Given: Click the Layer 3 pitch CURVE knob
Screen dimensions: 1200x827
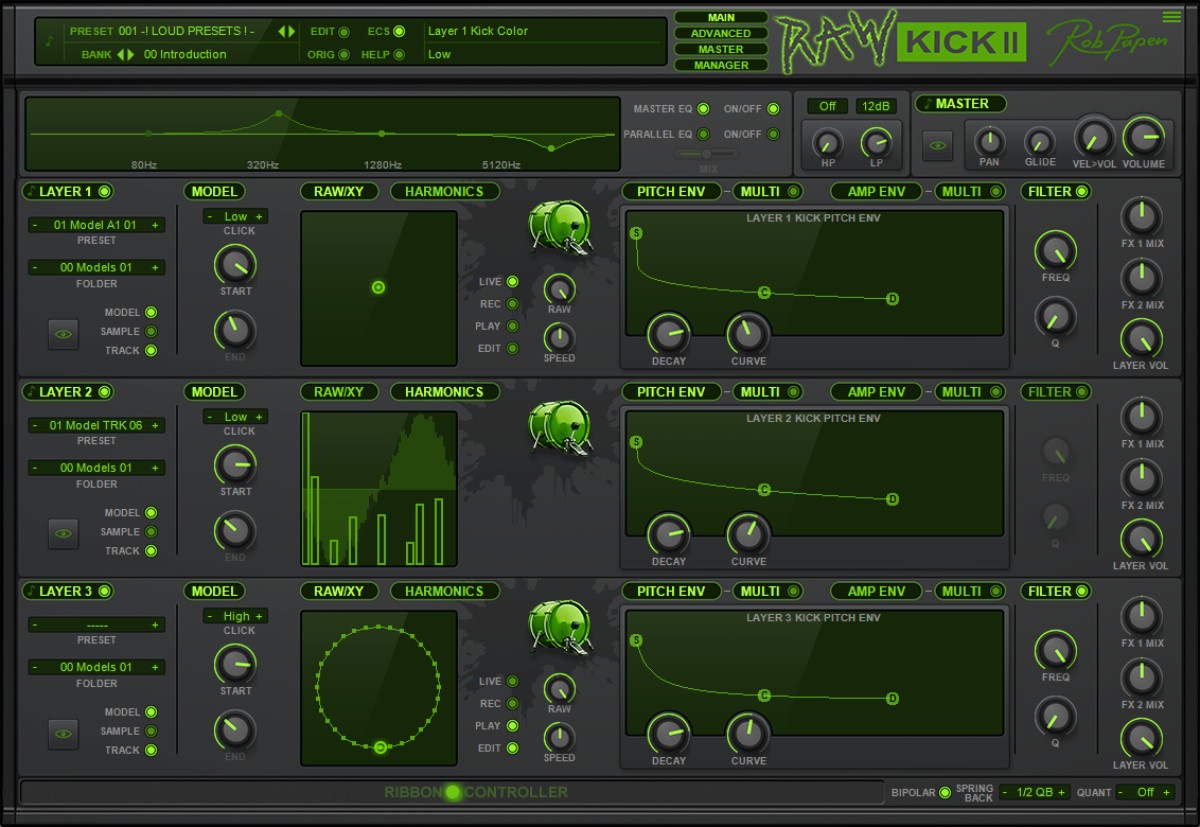Looking at the screenshot, I should [x=748, y=735].
